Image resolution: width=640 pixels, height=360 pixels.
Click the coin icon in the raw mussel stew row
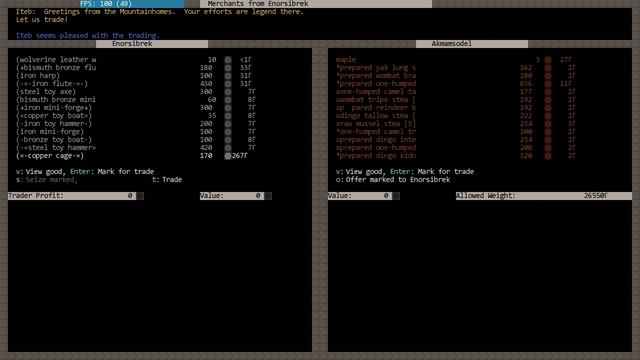pyautogui.click(x=548, y=124)
